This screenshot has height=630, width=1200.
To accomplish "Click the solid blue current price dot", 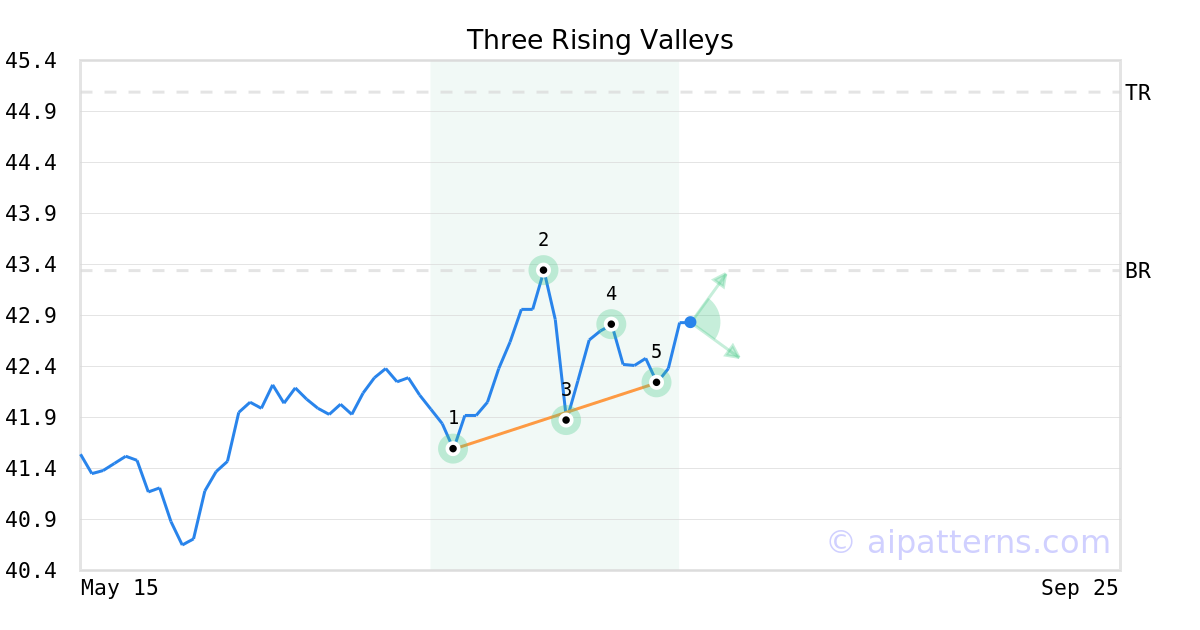I will [690, 322].
